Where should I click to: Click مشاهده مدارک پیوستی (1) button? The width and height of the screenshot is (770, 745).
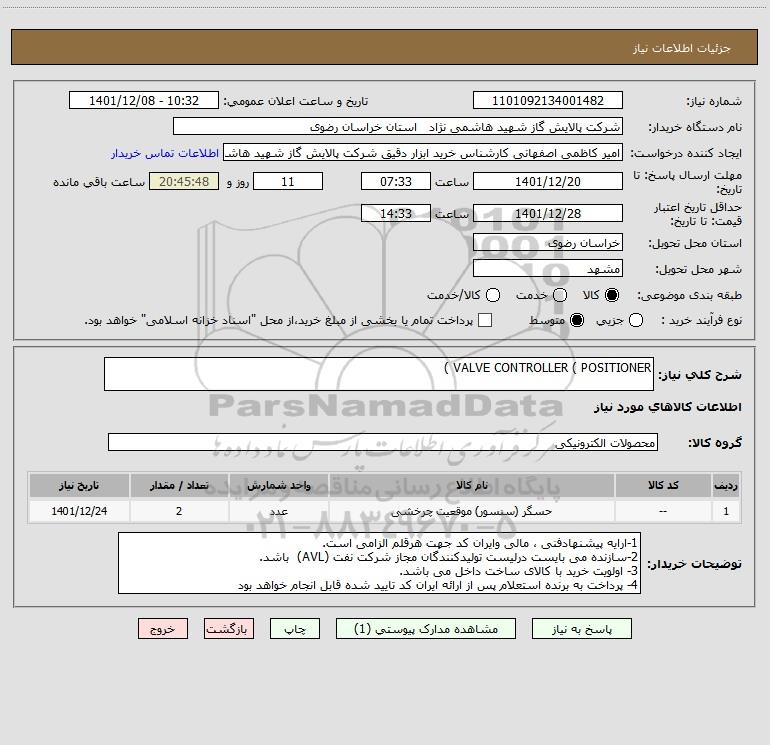426,629
